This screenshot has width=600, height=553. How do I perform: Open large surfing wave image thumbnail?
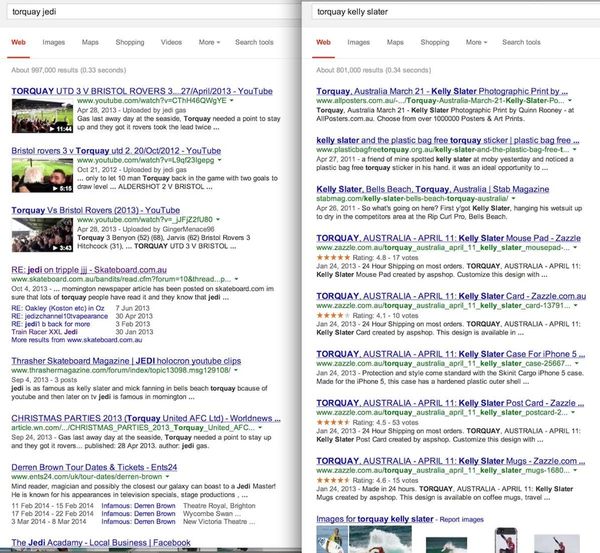click(x=380, y=539)
